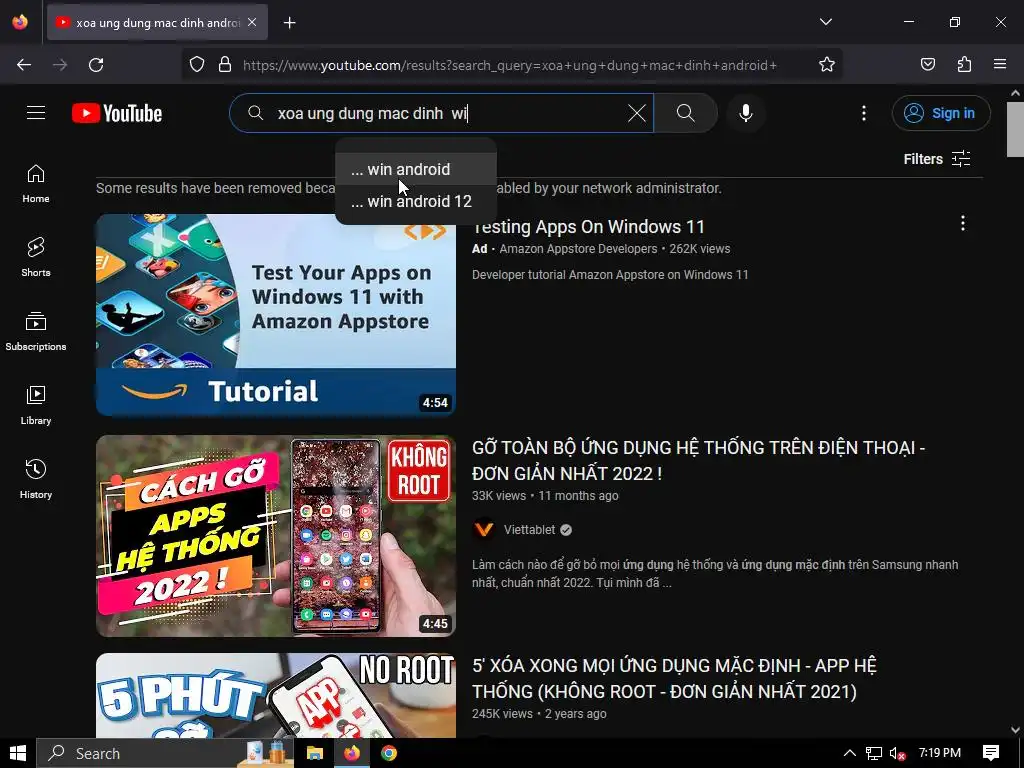Open the 'Testing Apps On Windows 11' title
1024x768 pixels.
[x=588, y=227]
